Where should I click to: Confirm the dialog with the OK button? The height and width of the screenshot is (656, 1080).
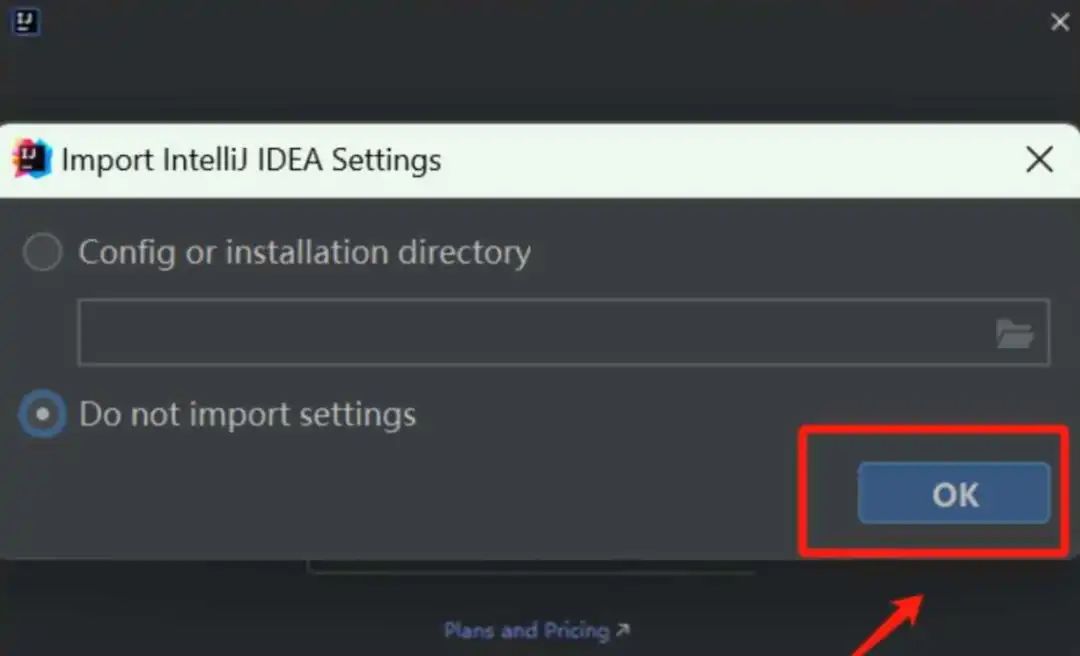click(954, 493)
